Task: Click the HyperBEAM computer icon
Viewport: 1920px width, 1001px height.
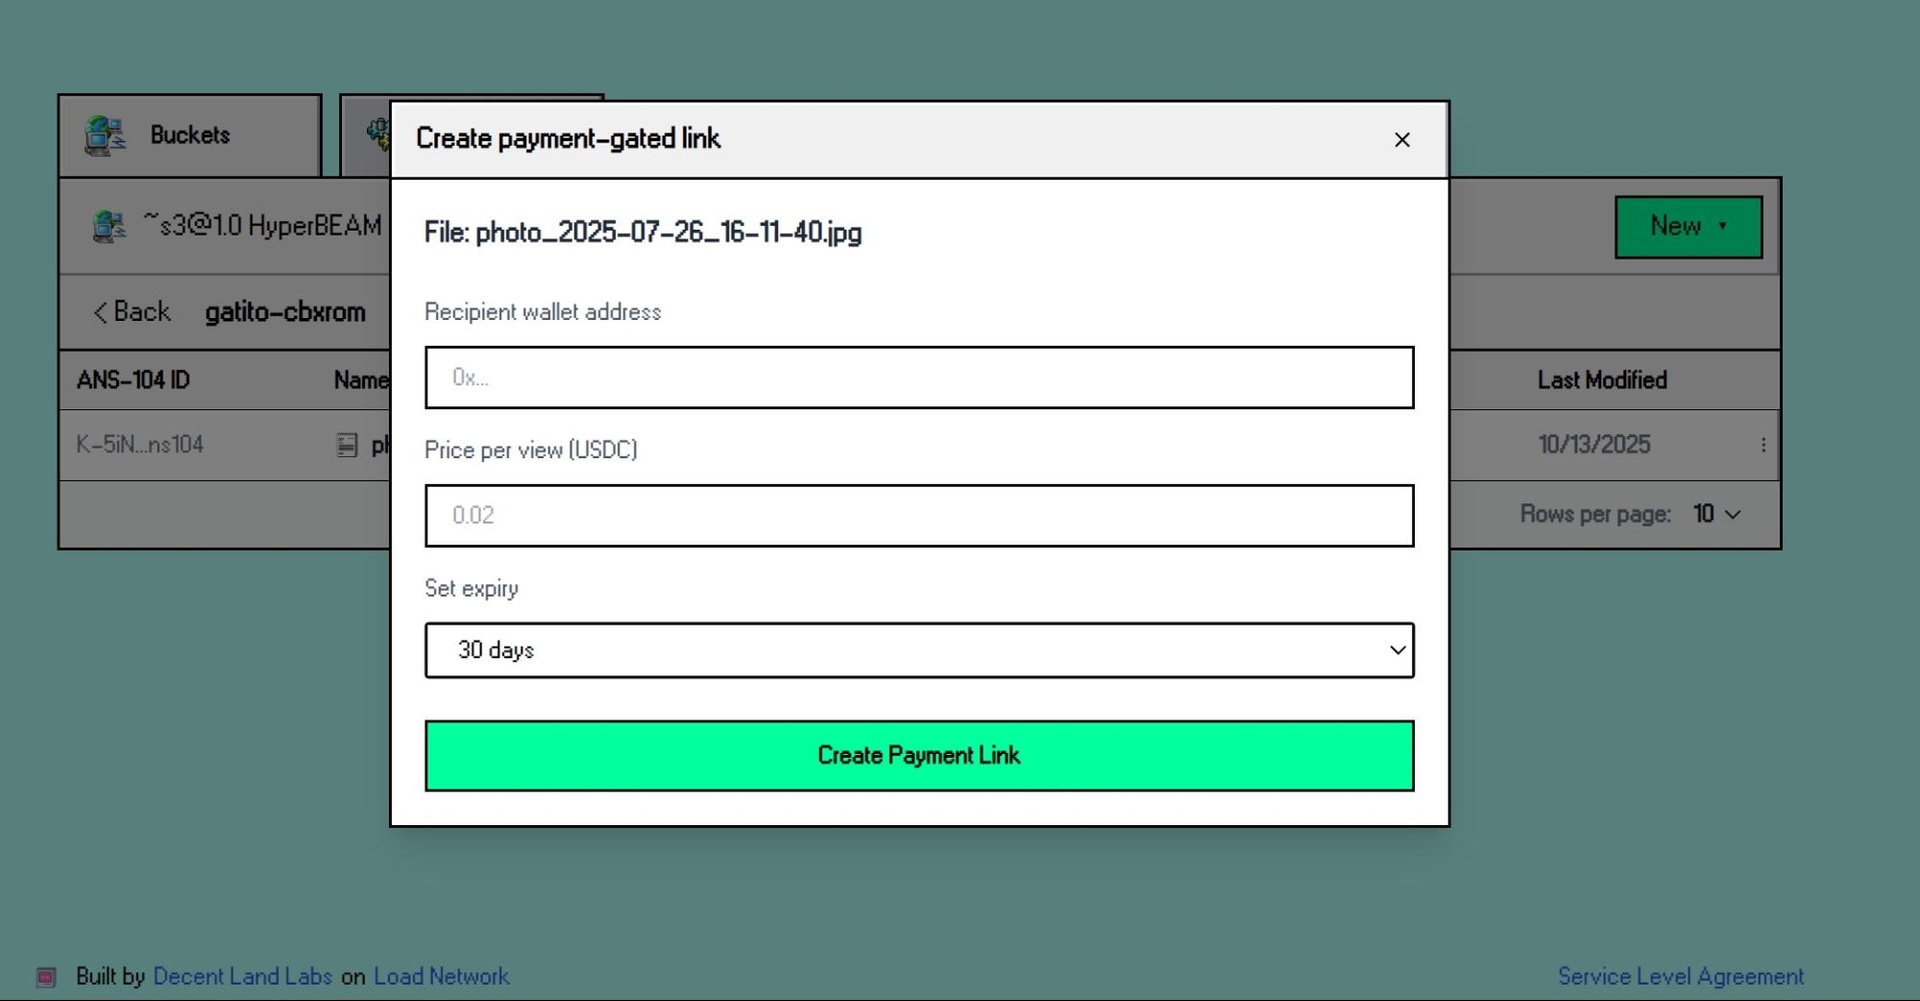Action: pyautogui.click(x=109, y=226)
